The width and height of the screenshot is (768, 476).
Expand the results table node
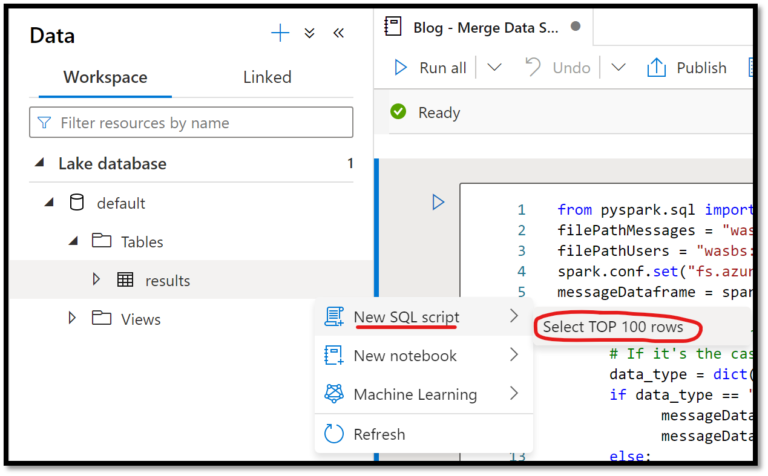[x=96, y=280]
